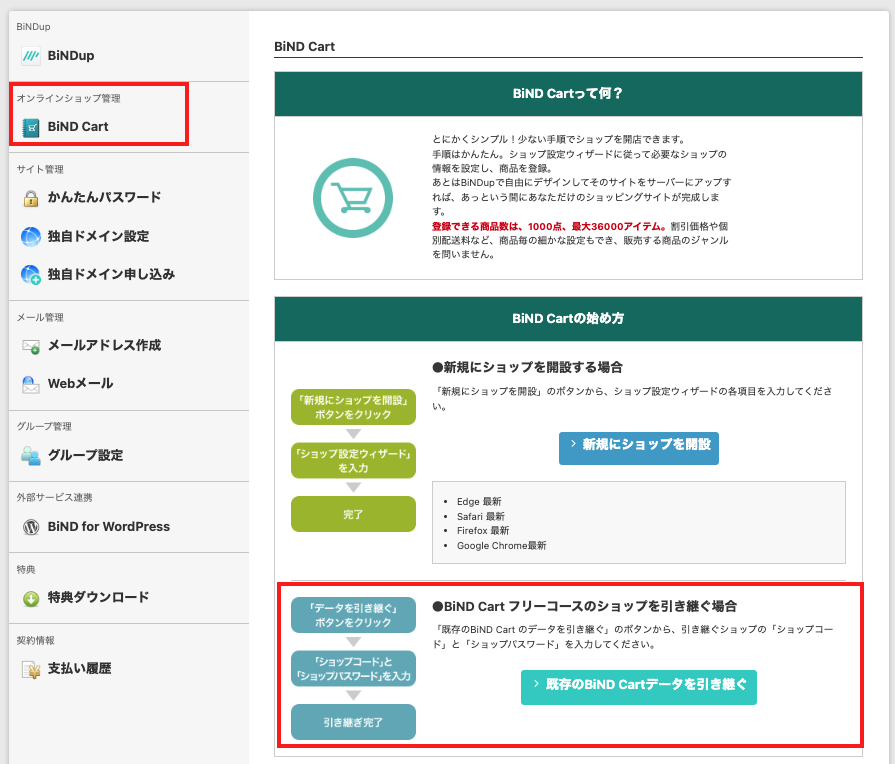This screenshot has height=764, width=895.
Task: Click the green 「新規にショップを開設」ボタンをクリック step box
Action: click(x=353, y=407)
